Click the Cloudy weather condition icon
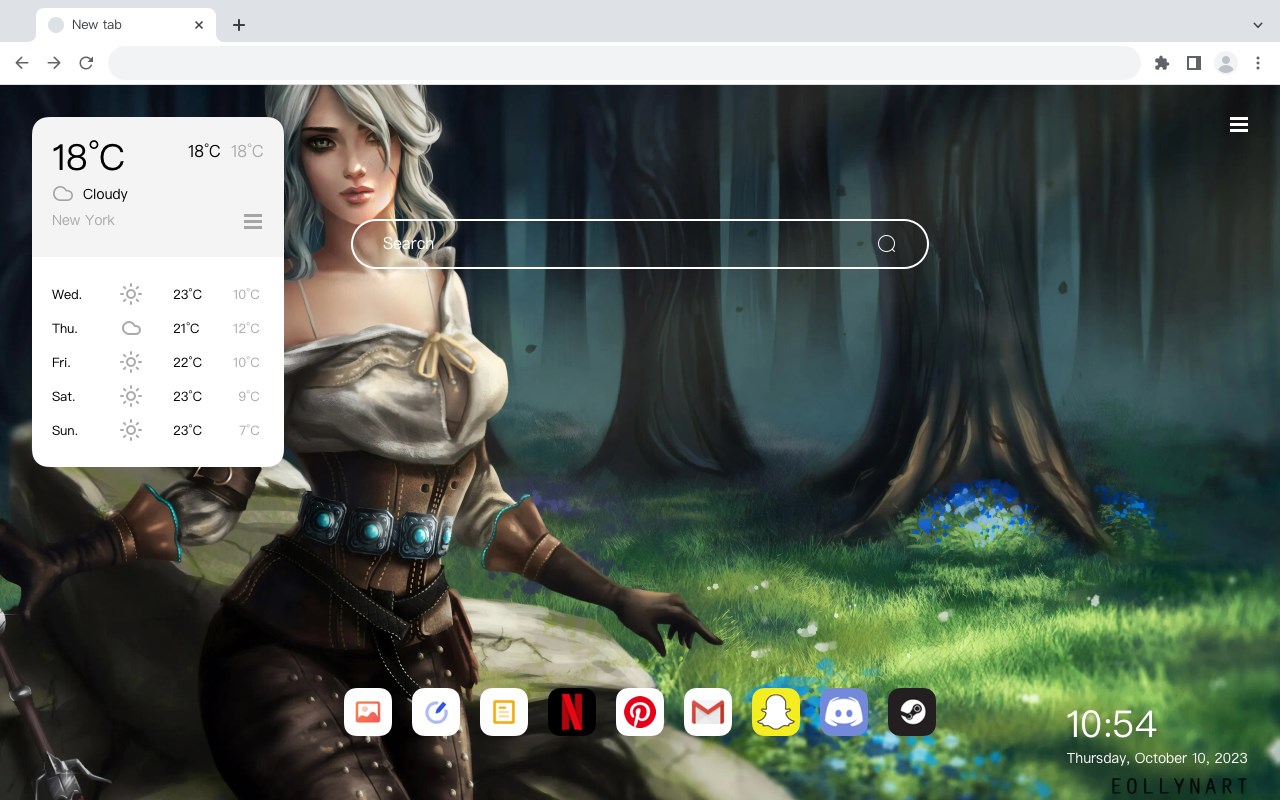The image size is (1280, 800). tap(63, 194)
